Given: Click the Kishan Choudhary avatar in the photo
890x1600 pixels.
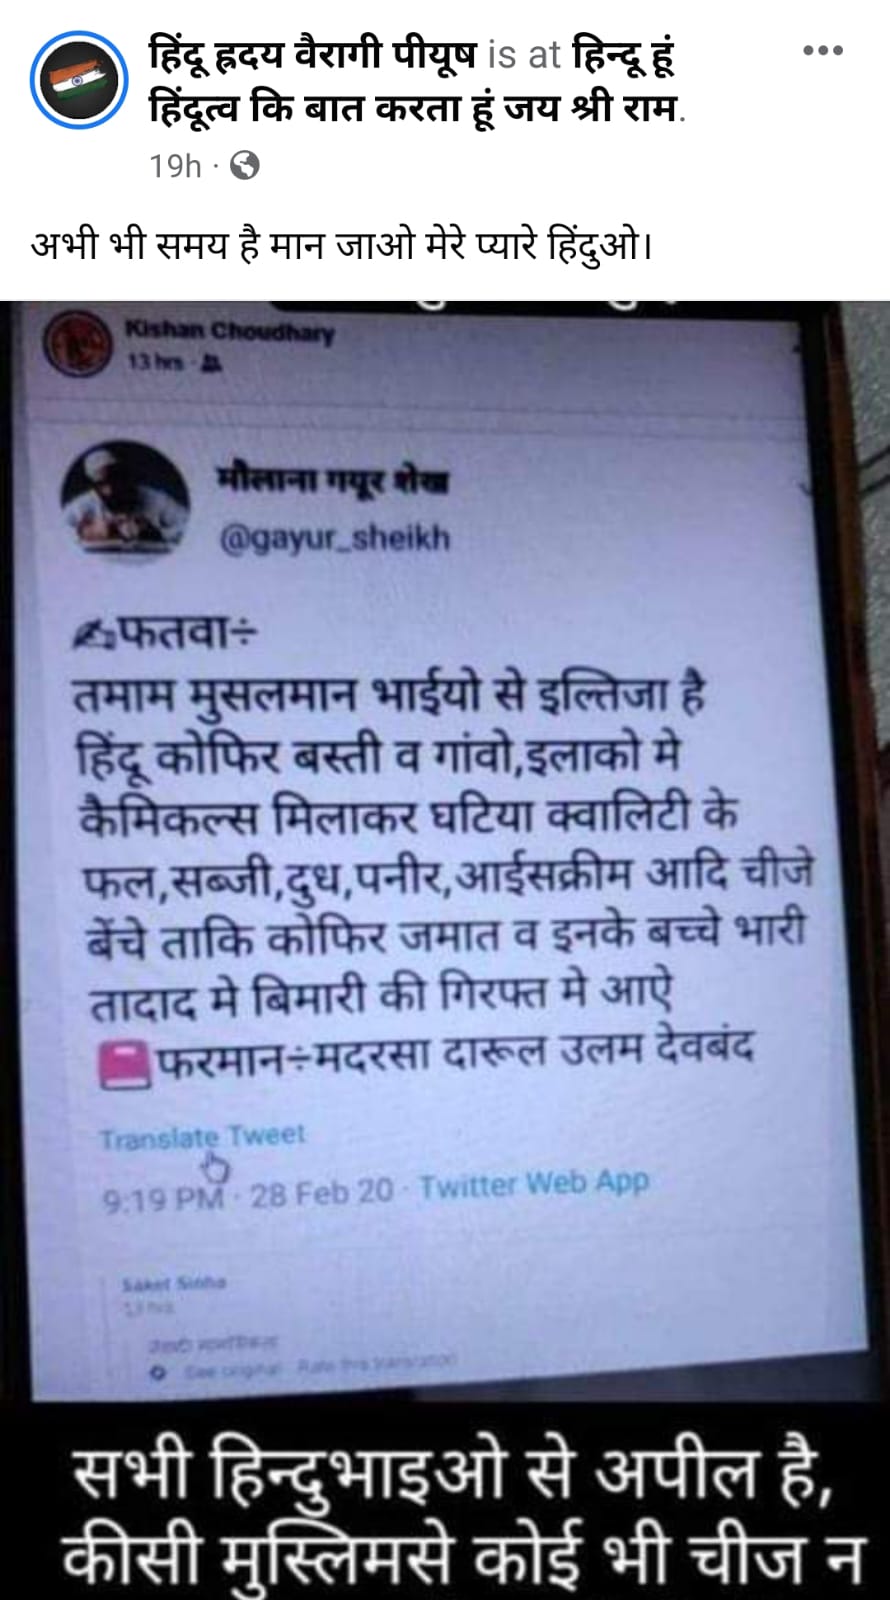Looking at the screenshot, I should tap(77, 343).
